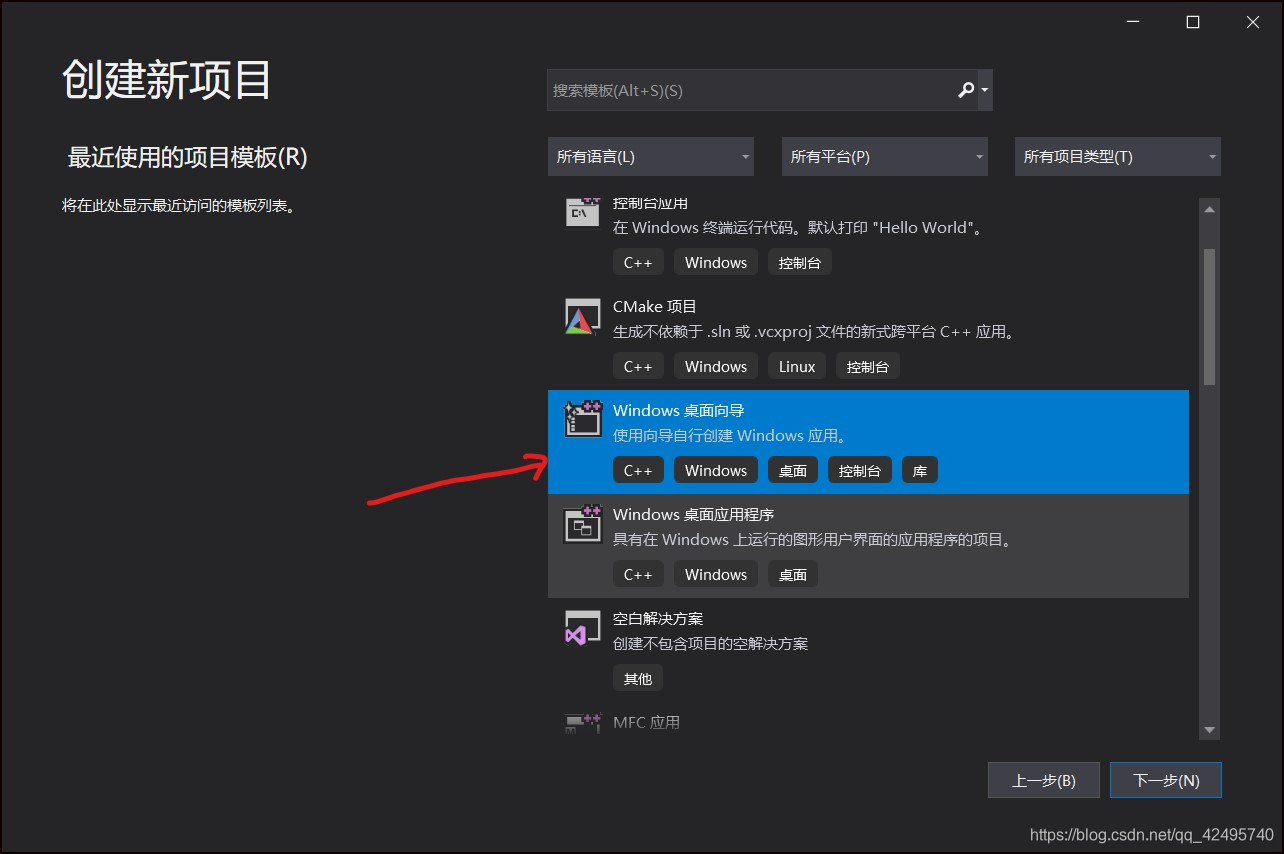Click the 上一步(B) button
The height and width of the screenshot is (854, 1284).
tap(1044, 781)
